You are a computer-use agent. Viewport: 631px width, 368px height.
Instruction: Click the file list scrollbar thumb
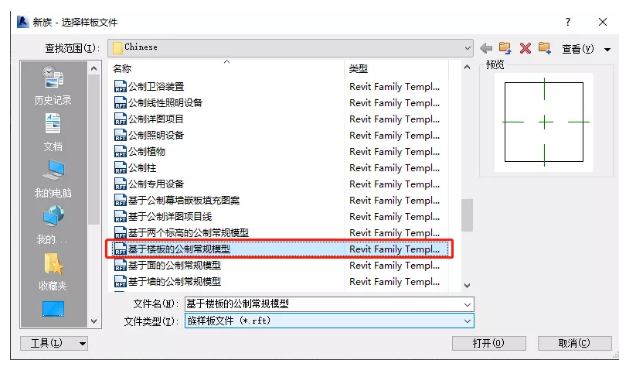(467, 215)
